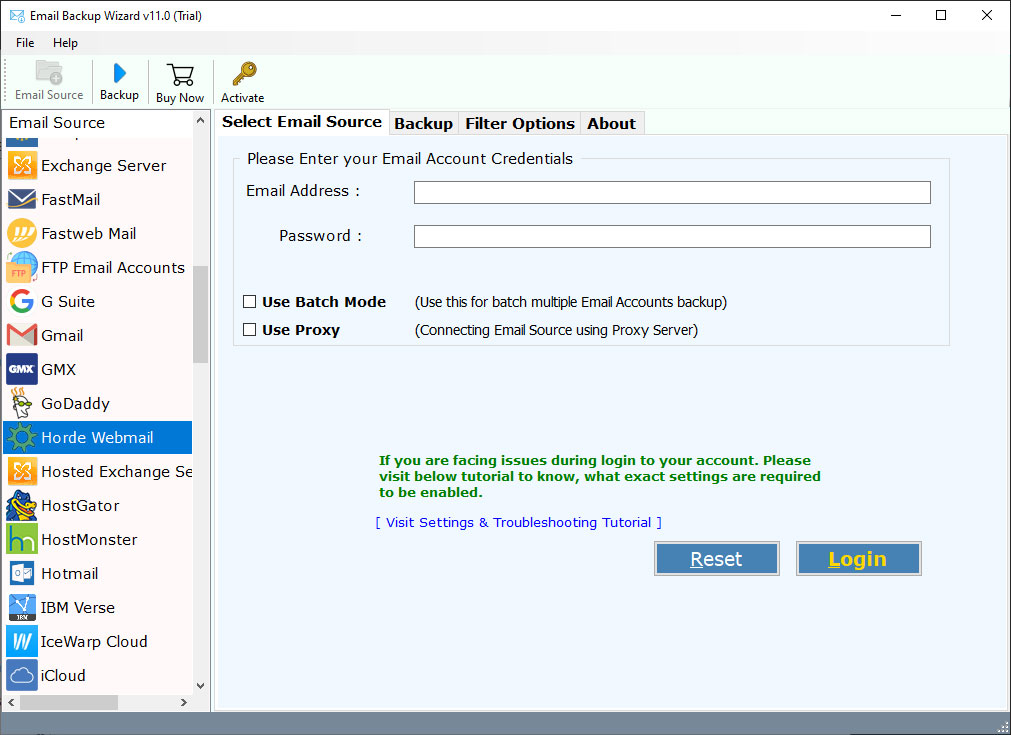Select the Gmail icon
This screenshot has height=735, width=1011.
pyautogui.click(x=22, y=335)
